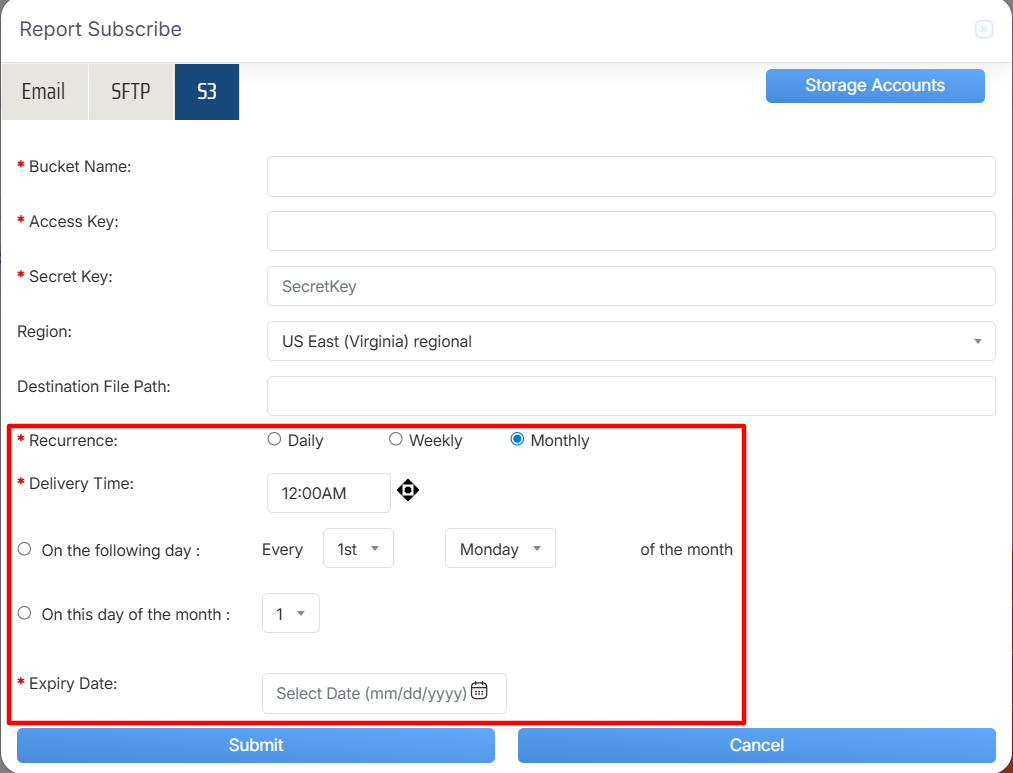Select the S3 tab

pyautogui.click(x=206, y=92)
